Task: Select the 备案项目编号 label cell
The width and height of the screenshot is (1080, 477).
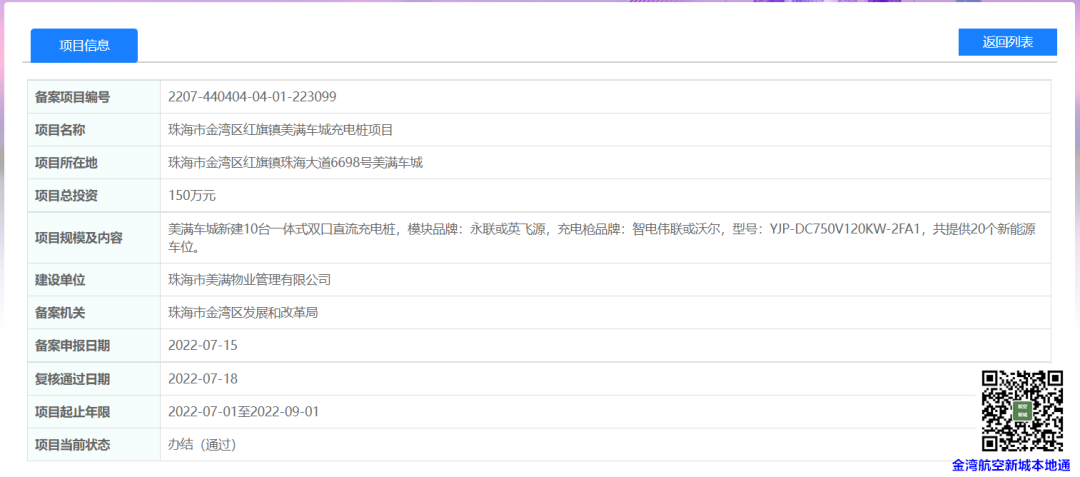Action: pyautogui.click(x=94, y=97)
